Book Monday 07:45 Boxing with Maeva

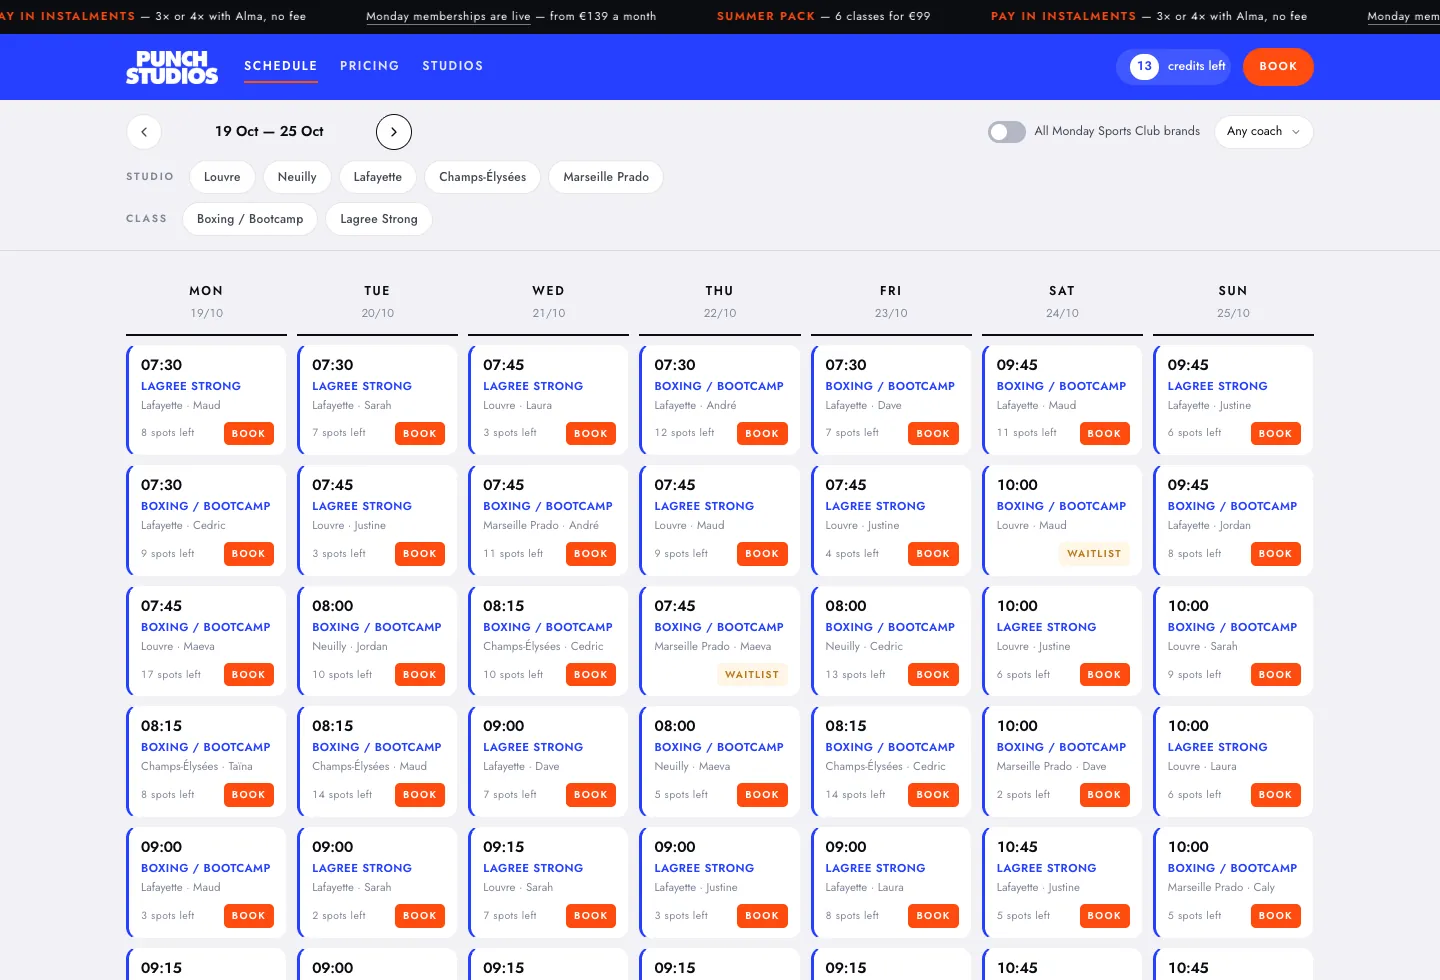249,675
